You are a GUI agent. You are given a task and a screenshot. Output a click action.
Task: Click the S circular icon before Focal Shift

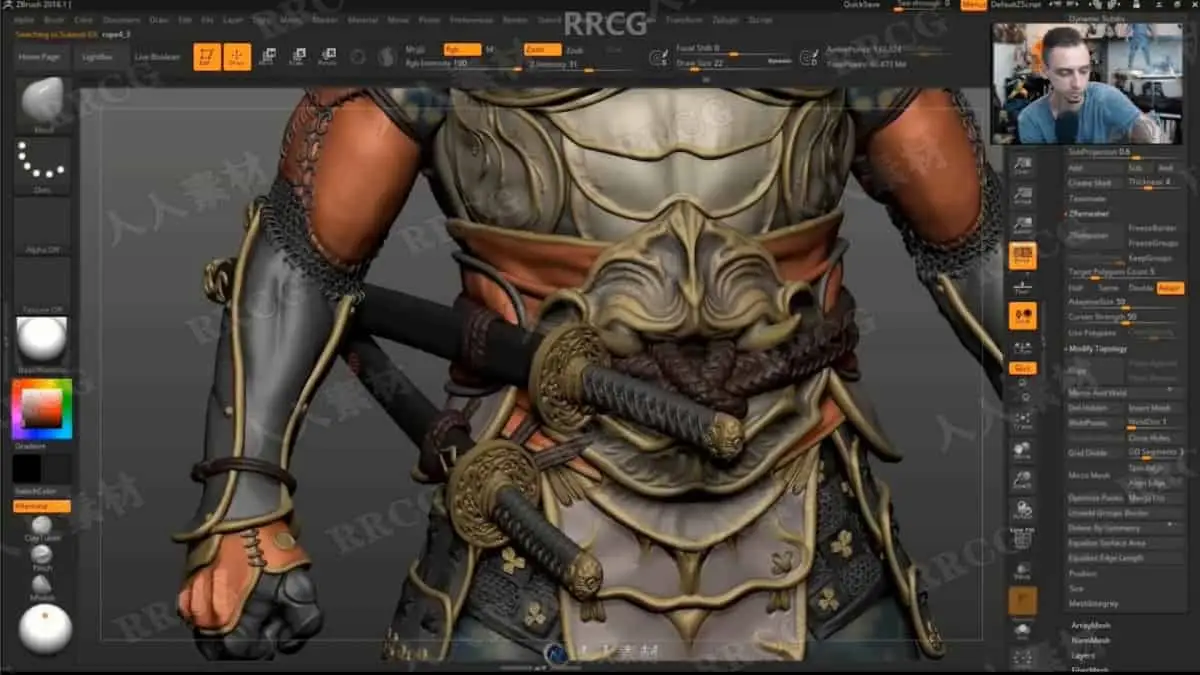[658, 57]
